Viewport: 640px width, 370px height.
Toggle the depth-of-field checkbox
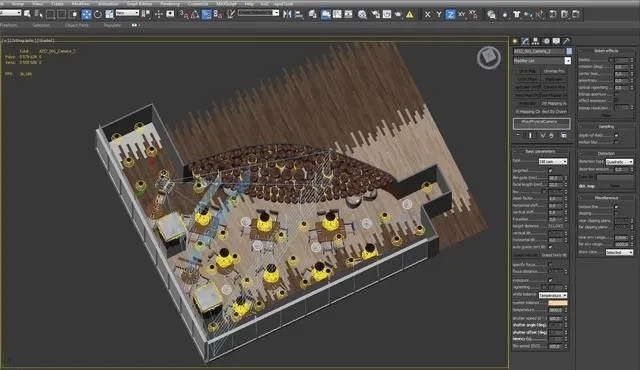click(x=616, y=135)
